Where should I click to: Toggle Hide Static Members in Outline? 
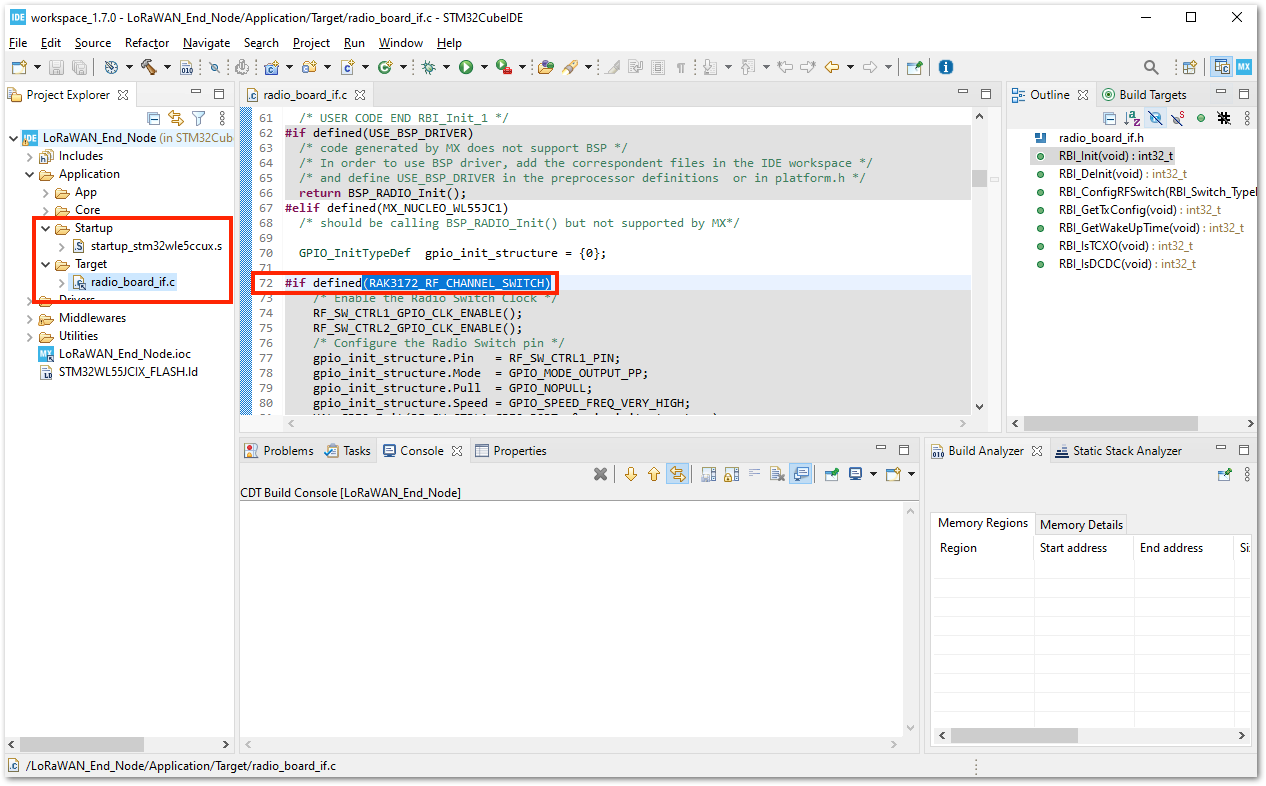click(x=1178, y=118)
